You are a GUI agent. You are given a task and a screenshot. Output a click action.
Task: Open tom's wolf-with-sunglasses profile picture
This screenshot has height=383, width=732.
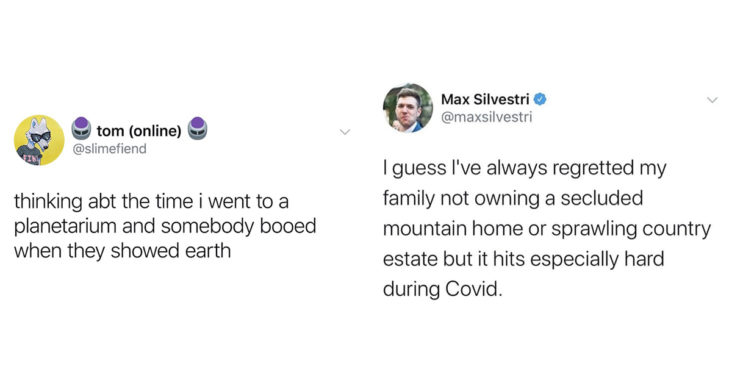39,140
